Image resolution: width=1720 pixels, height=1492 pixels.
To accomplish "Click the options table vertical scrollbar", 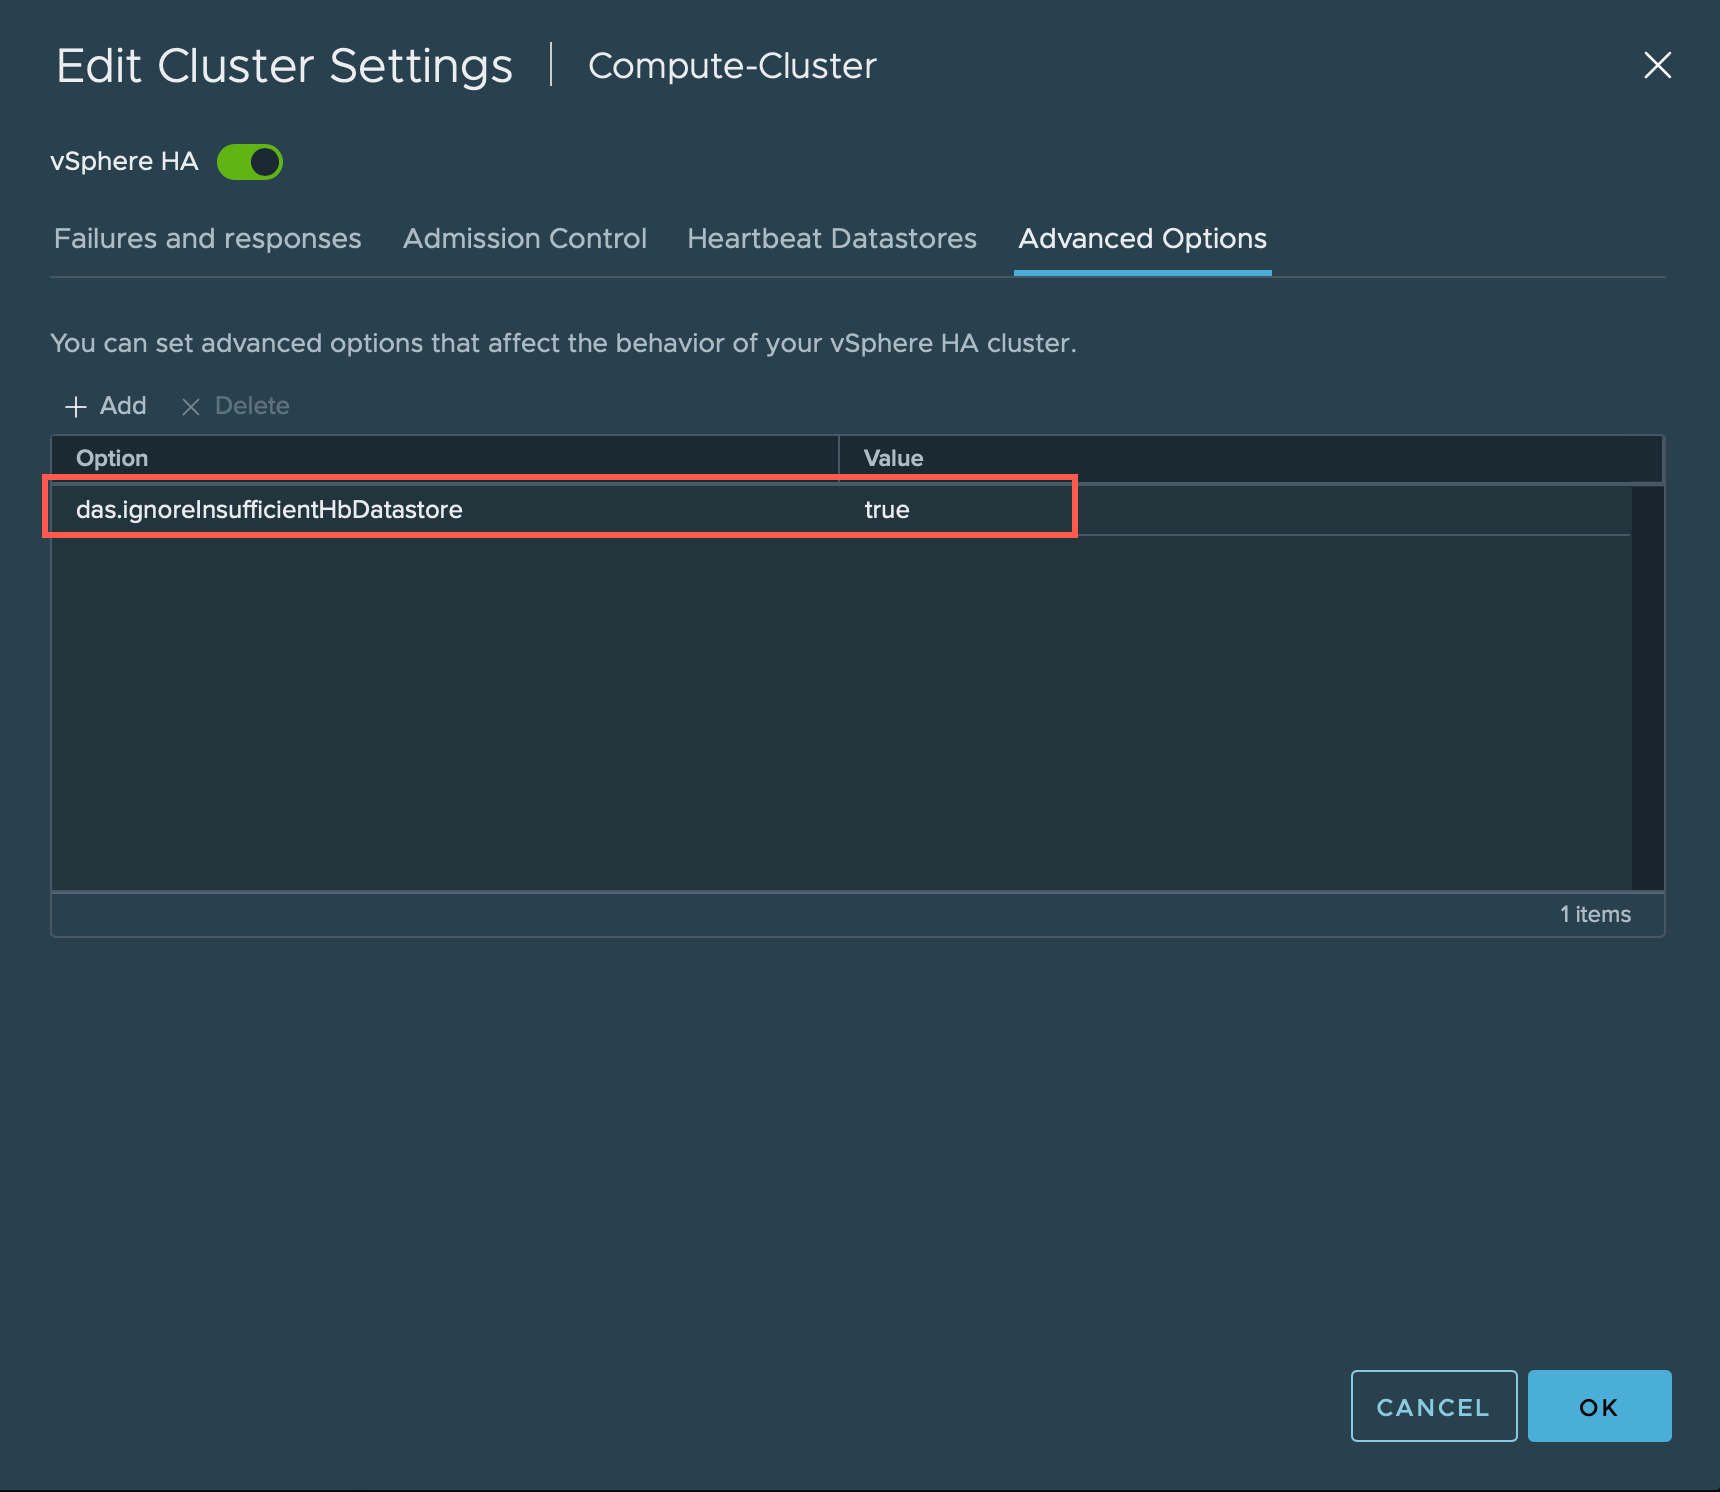I will [1647, 688].
